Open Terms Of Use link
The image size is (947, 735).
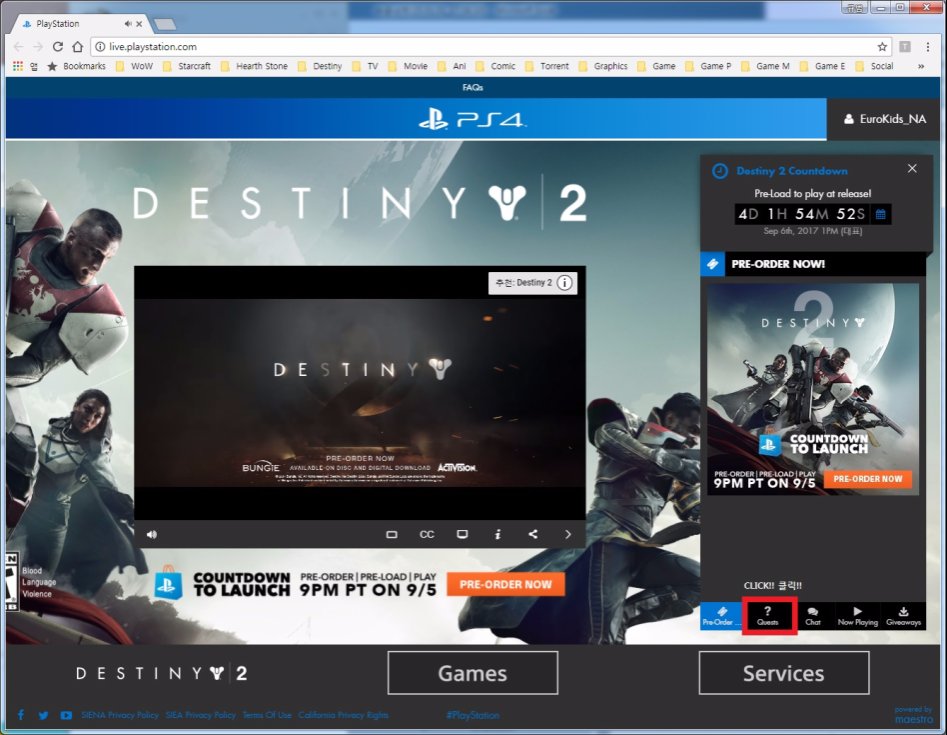click(x=267, y=715)
